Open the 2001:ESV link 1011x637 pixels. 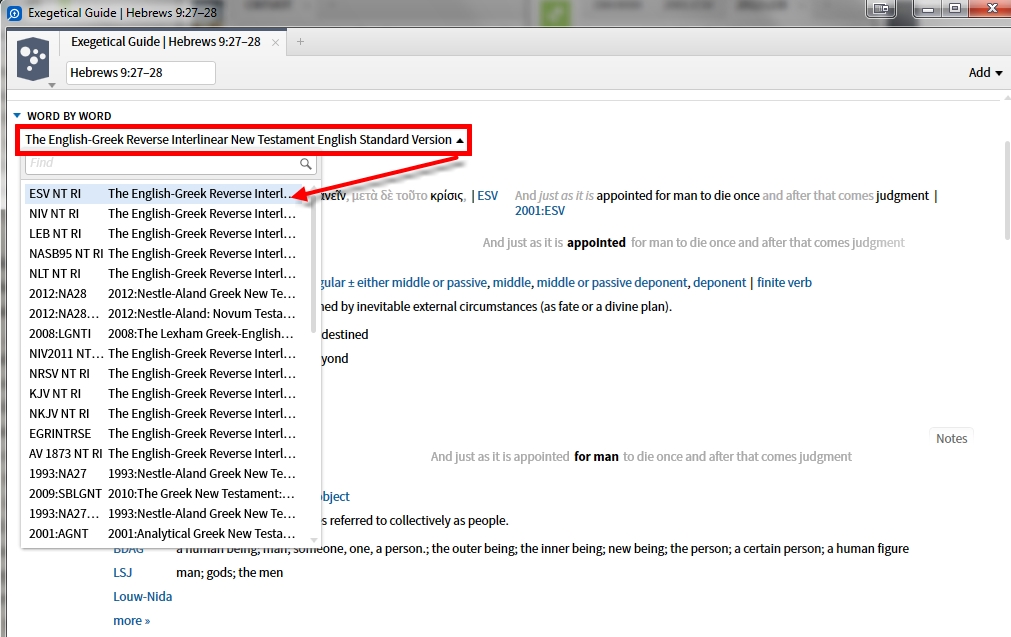pyautogui.click(x=540, y=210)
